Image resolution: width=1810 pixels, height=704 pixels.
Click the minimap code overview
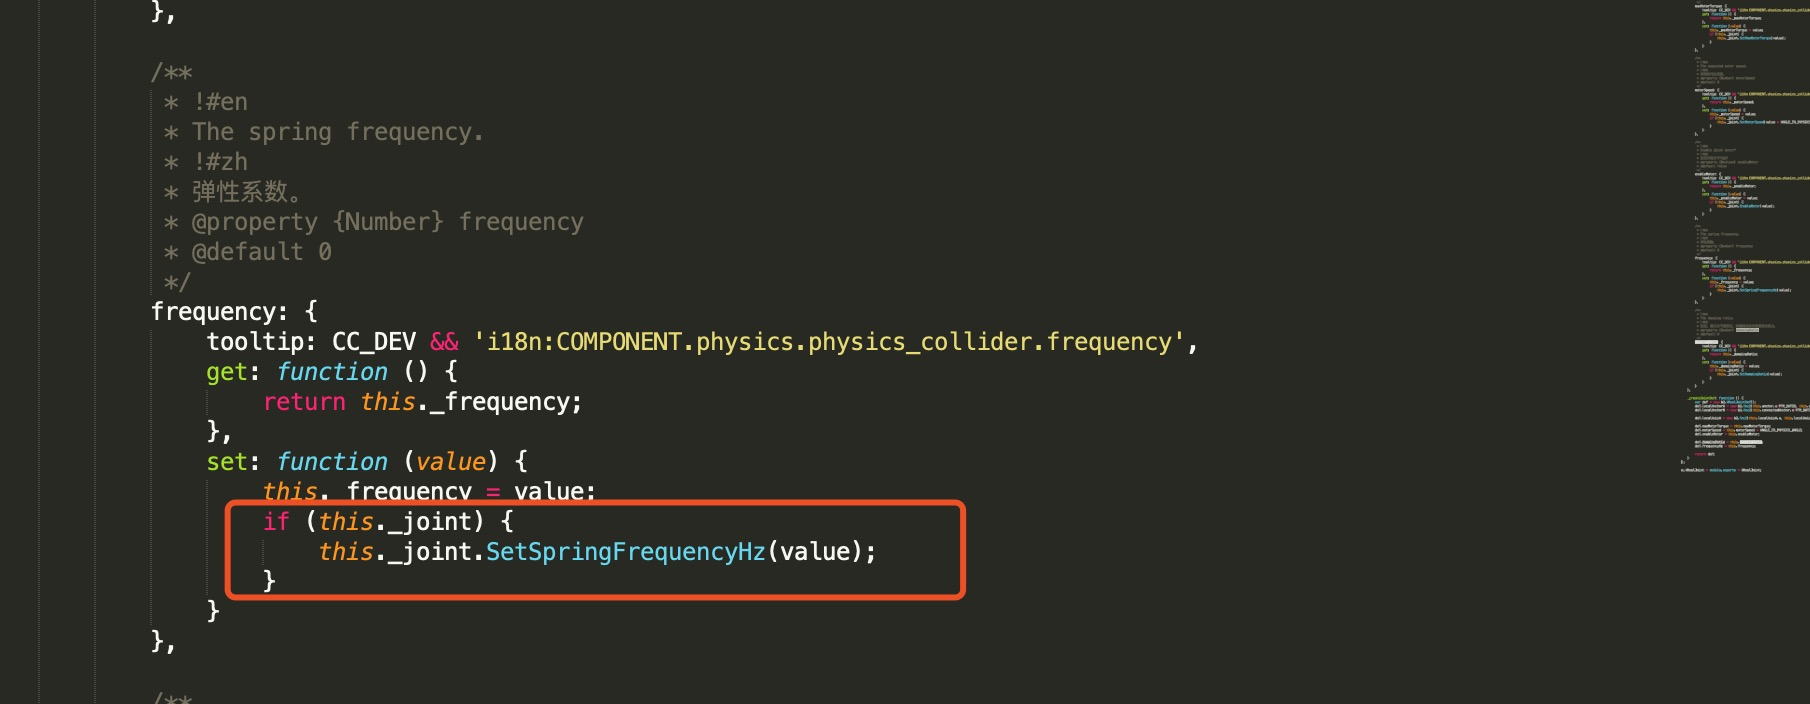click(x=1744, y=236)
